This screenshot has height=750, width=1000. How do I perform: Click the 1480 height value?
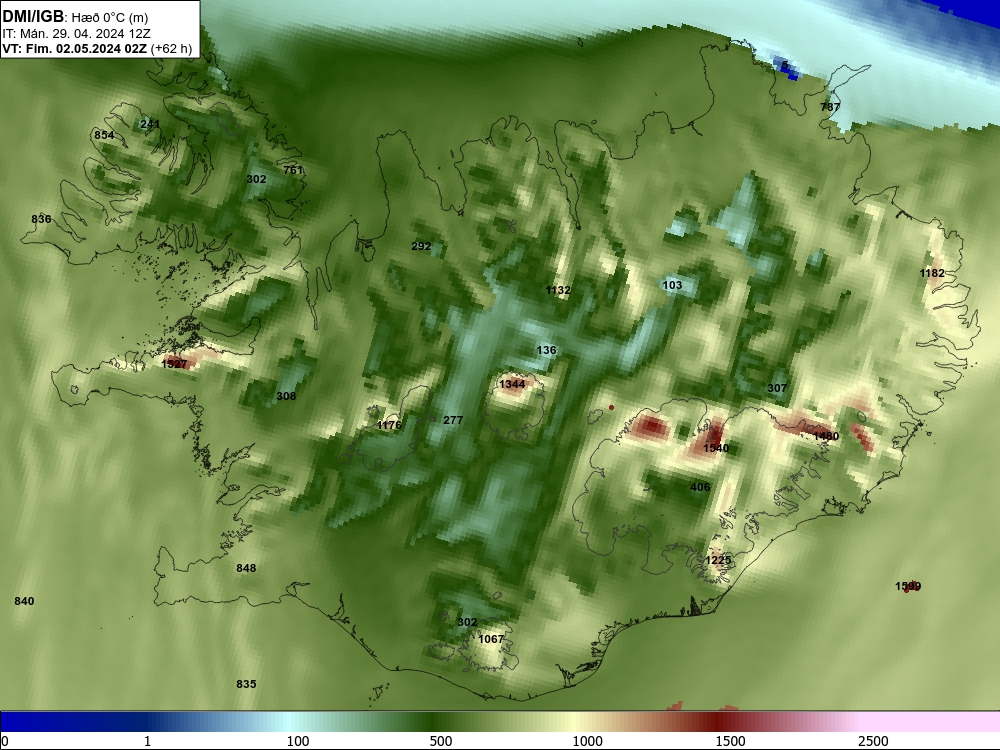(826, 436)
